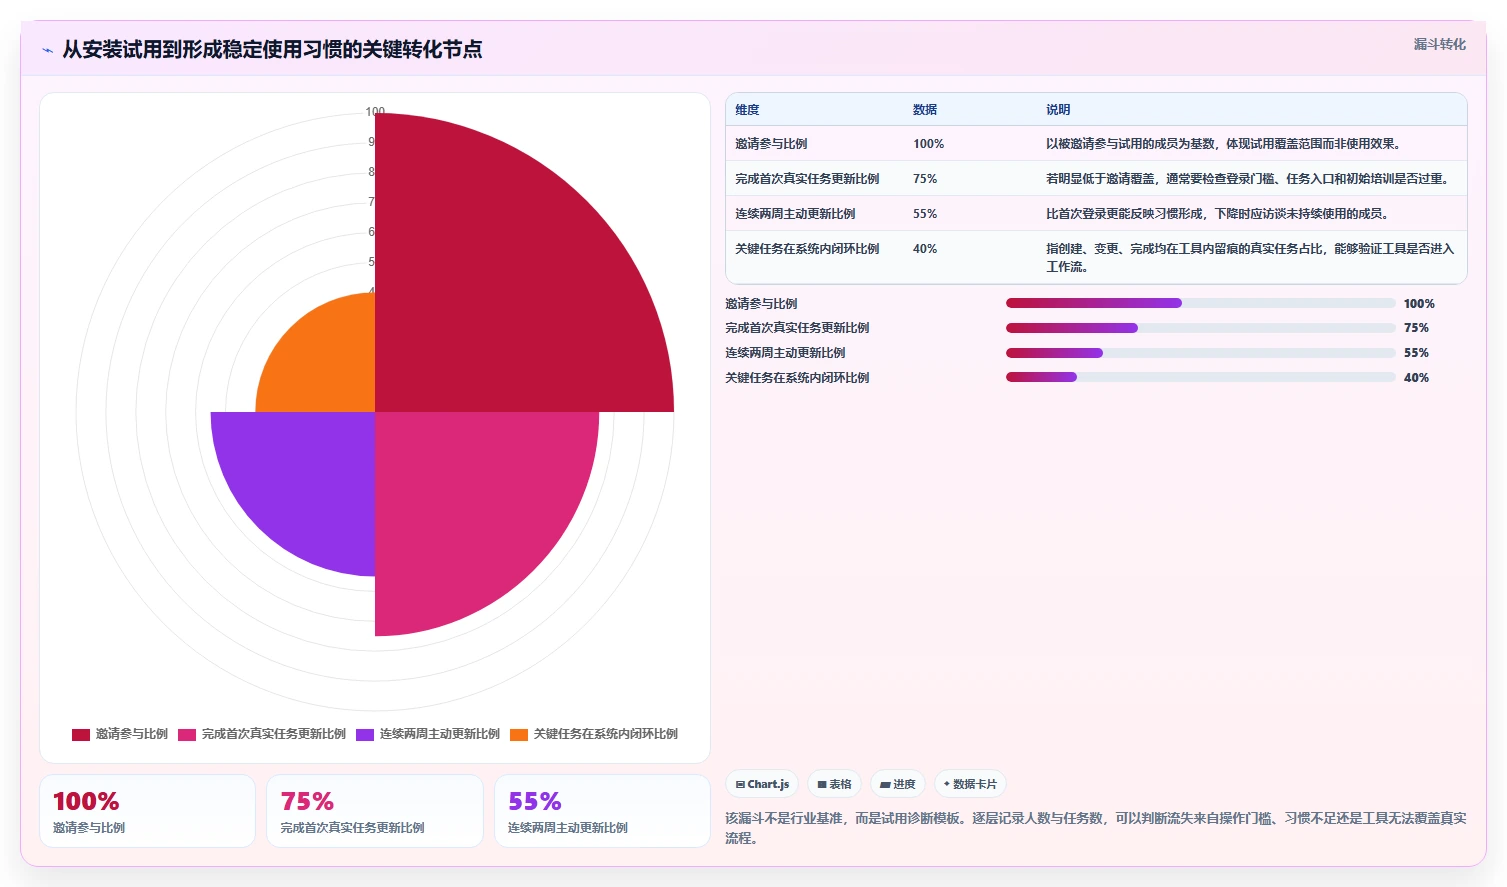Open the 55% data card
This screenshot has width=1507, height=887.
point(602,811)
